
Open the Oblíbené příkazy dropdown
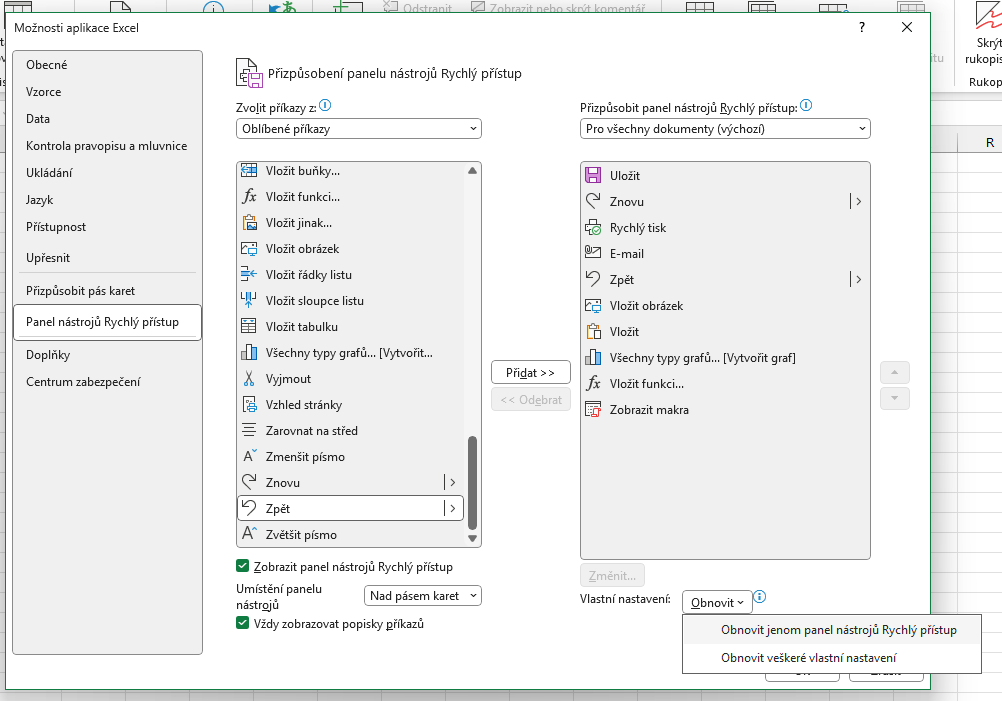[359, 129]
